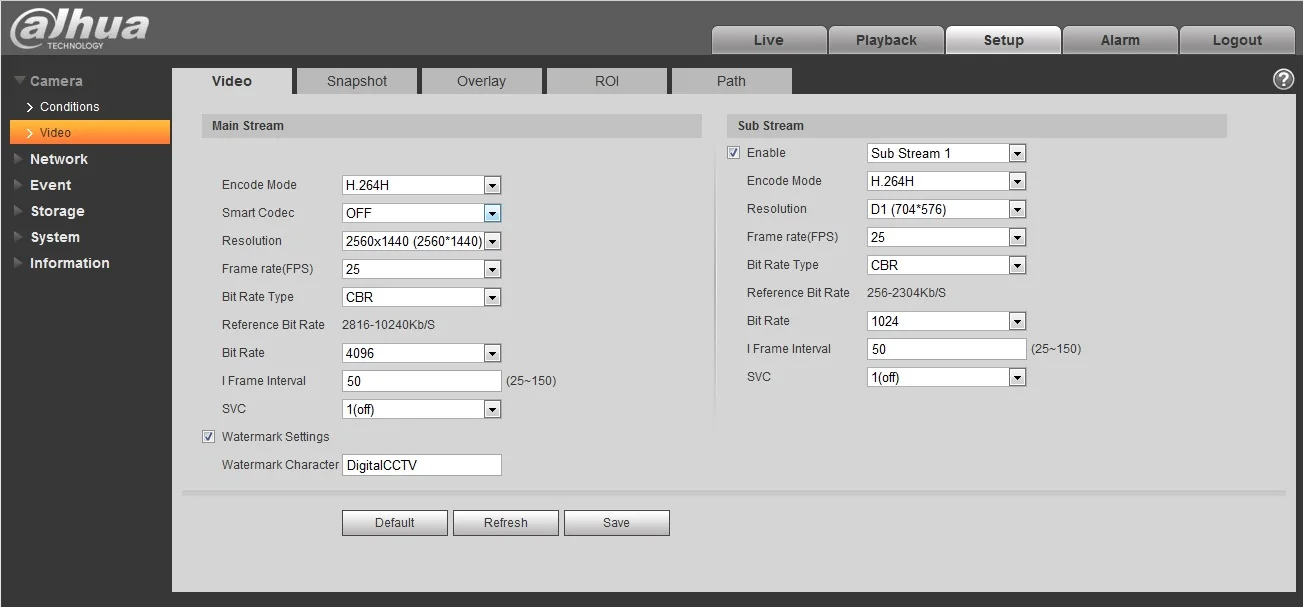Select Video item in sidebar
Viewport: 1303px width, 607px height.
(x=90, y=132)
